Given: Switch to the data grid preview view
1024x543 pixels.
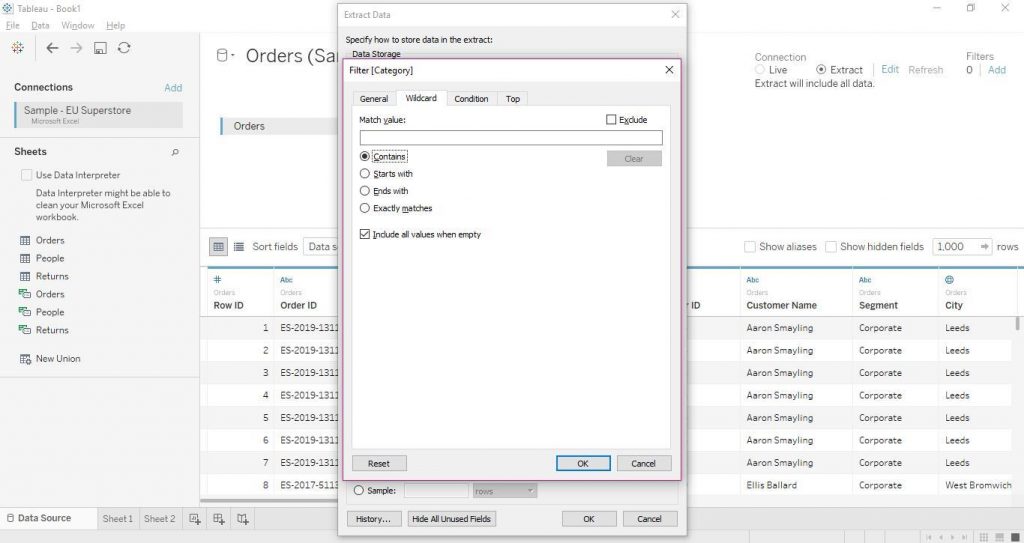Looking at the screenshot, I should (218, 246).
